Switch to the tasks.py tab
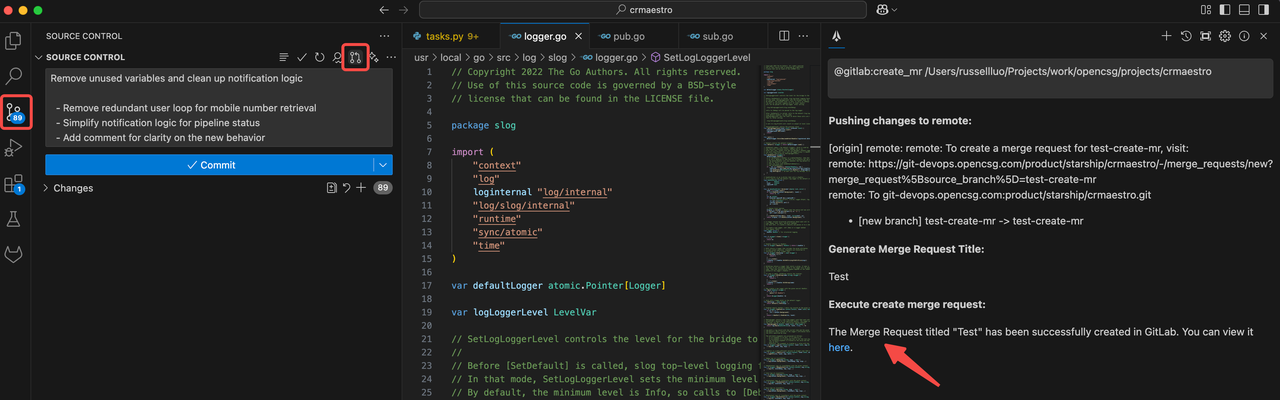Viewport: 1280px width, 400px height. pyautogui.click(x=447, y=36)
